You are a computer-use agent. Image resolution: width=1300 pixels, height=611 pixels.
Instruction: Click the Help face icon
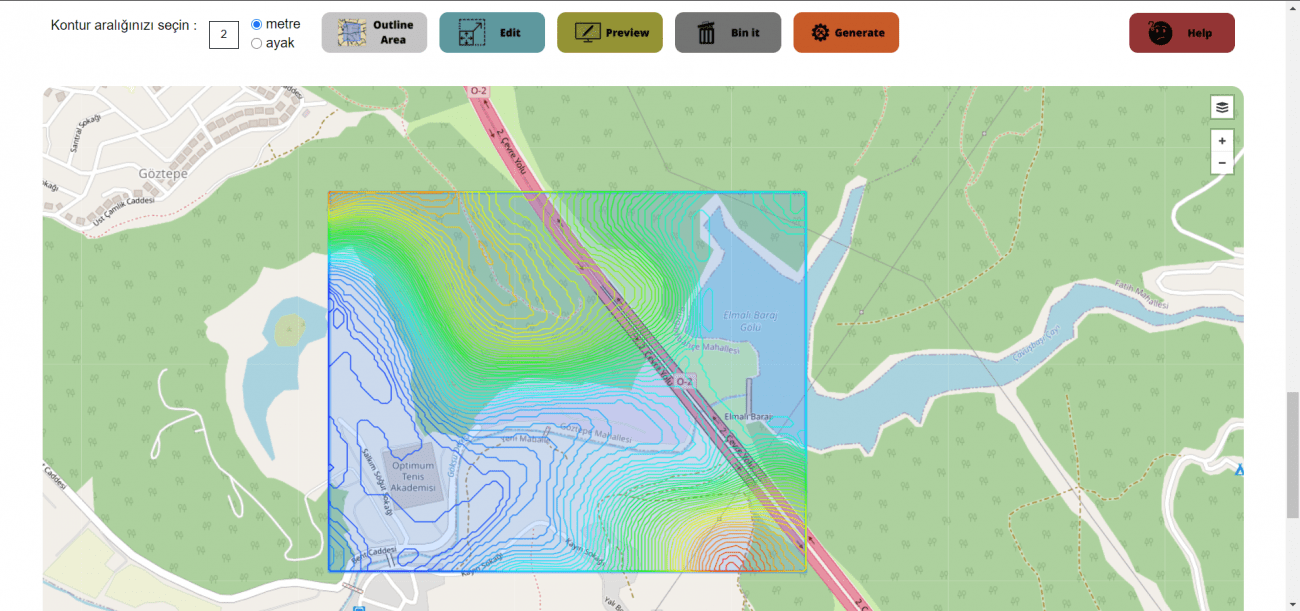(x=1160, y=33)
